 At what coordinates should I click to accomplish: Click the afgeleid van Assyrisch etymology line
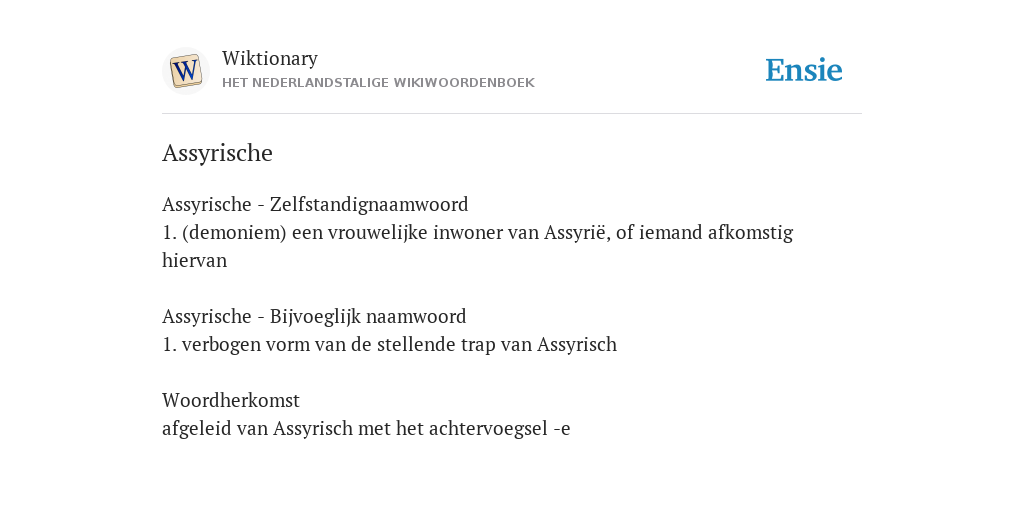pyautogui.click(x=366, y=429)
